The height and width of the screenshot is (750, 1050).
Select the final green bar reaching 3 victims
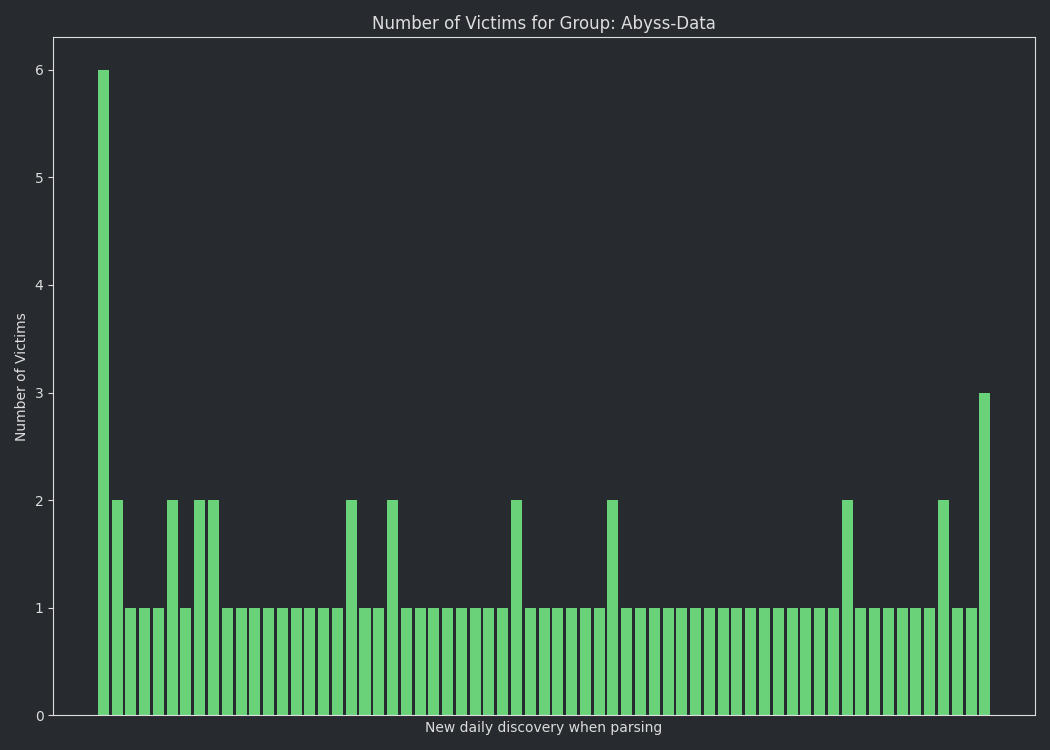[x=984, y=554]
